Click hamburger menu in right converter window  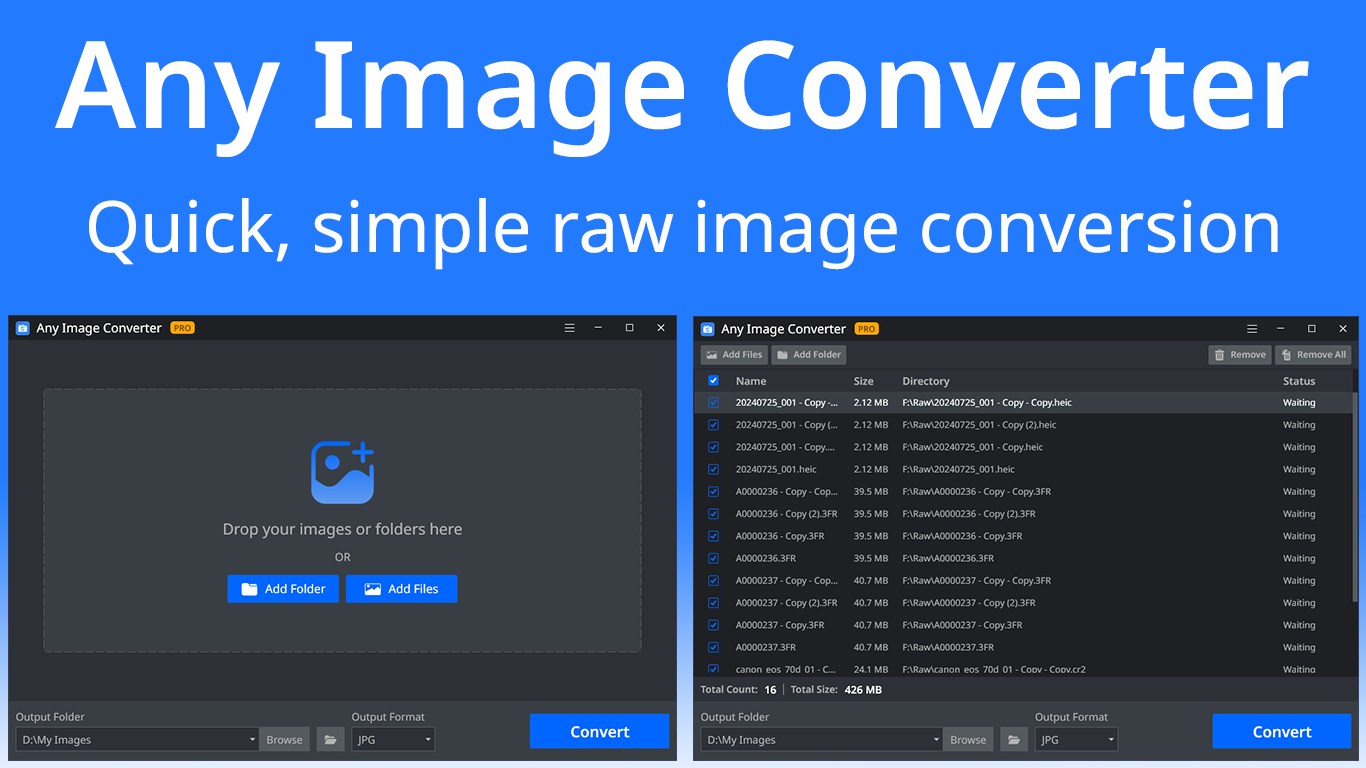click(1252, 329)
